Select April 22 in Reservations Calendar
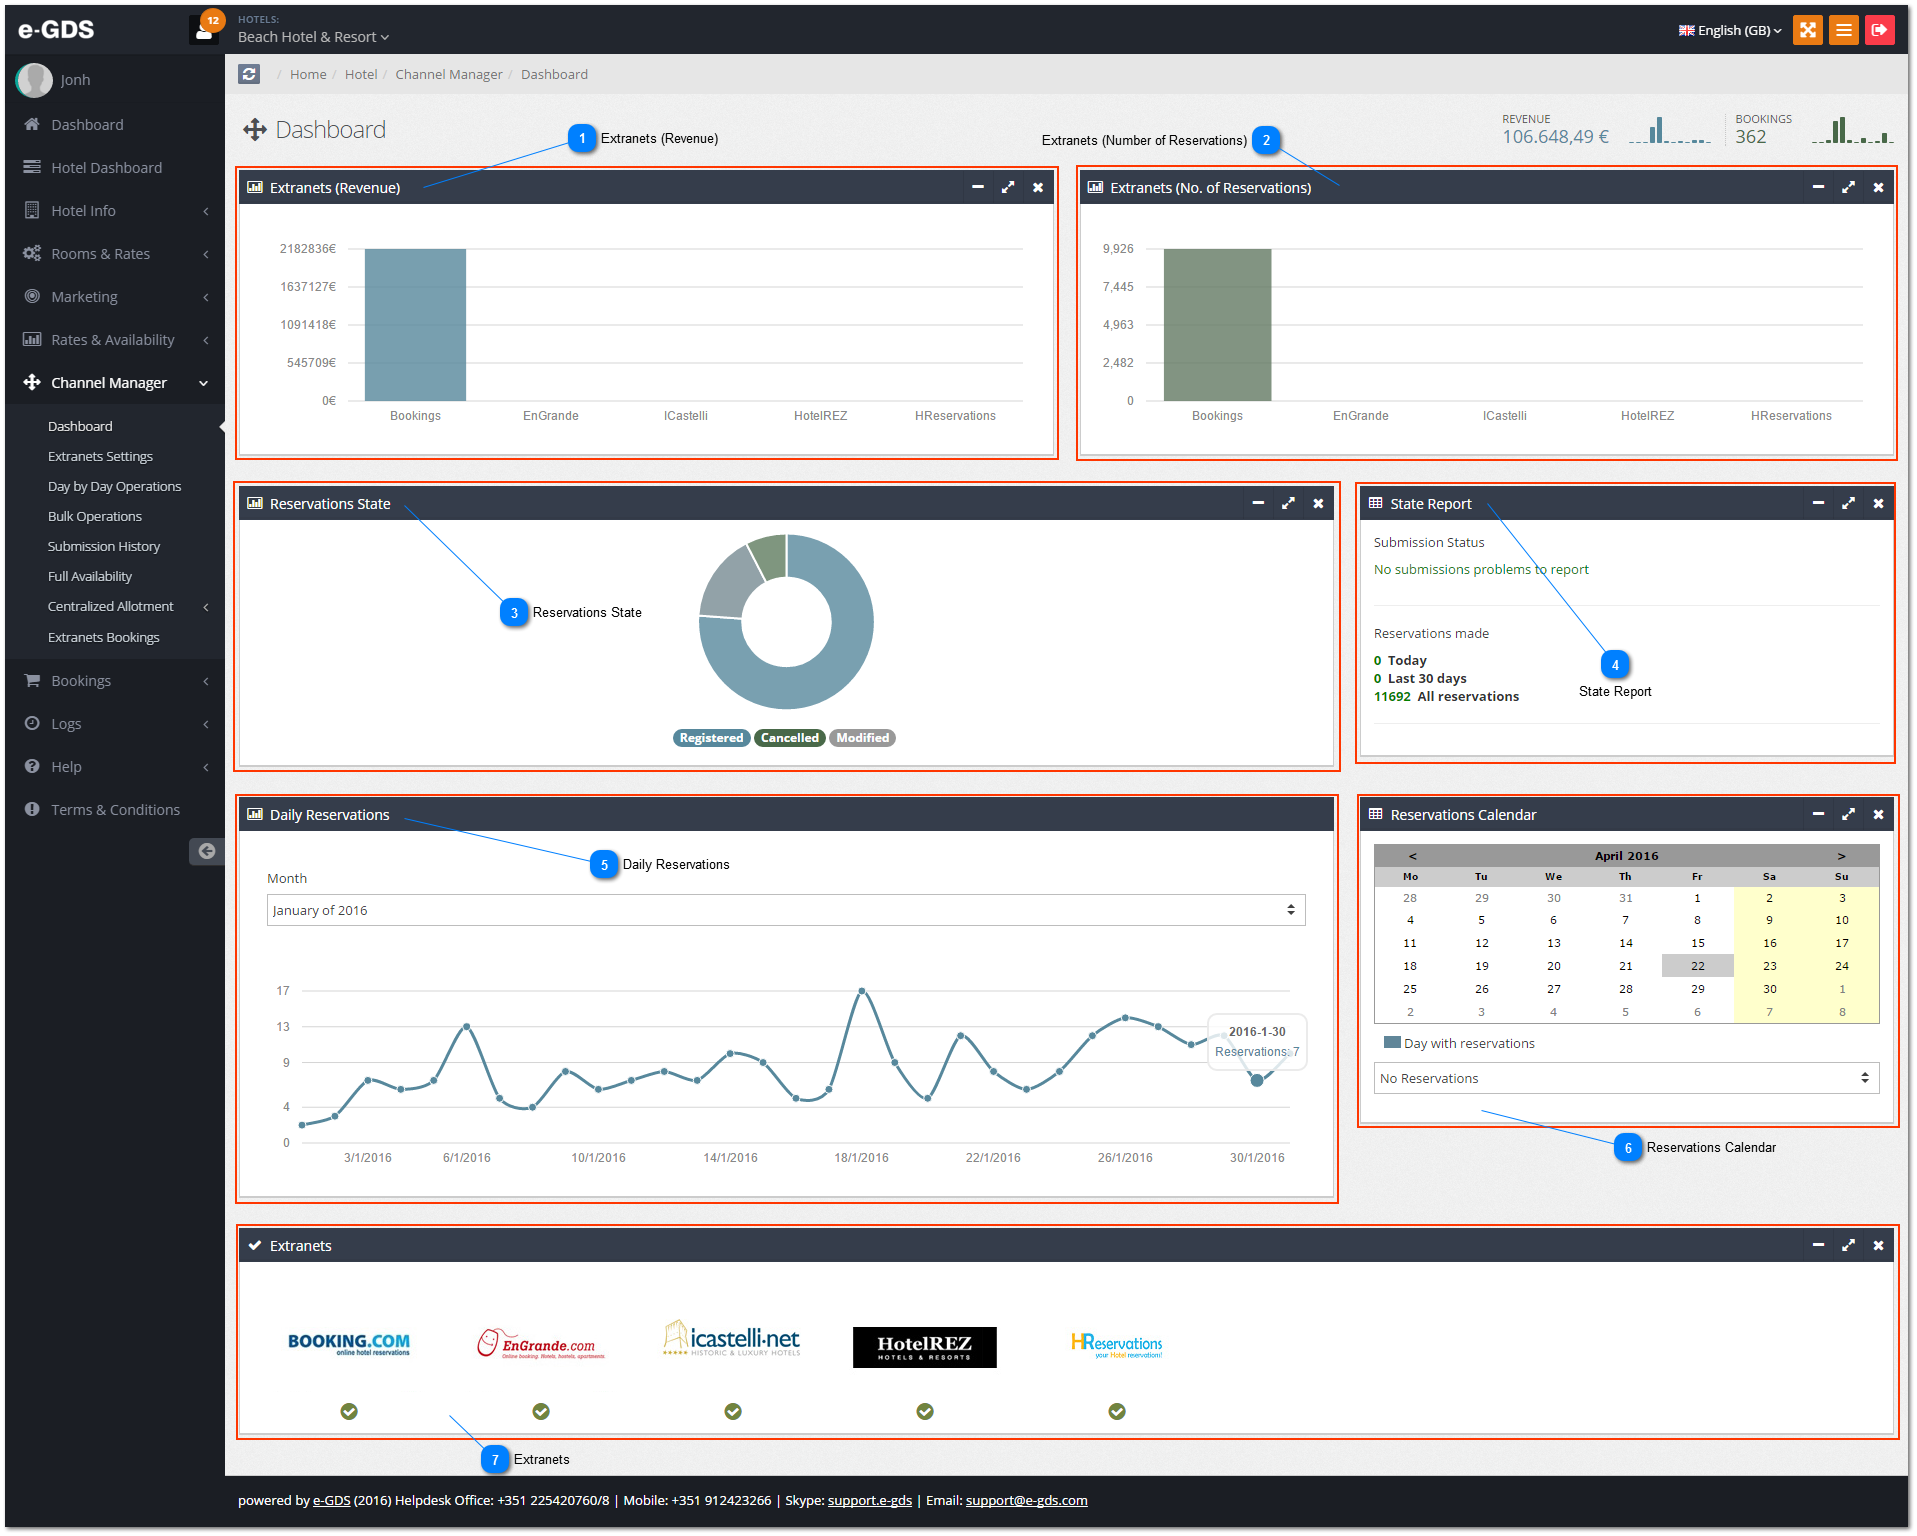The width and height of the screenshot is (1917, 1536). click(1698, 966)
